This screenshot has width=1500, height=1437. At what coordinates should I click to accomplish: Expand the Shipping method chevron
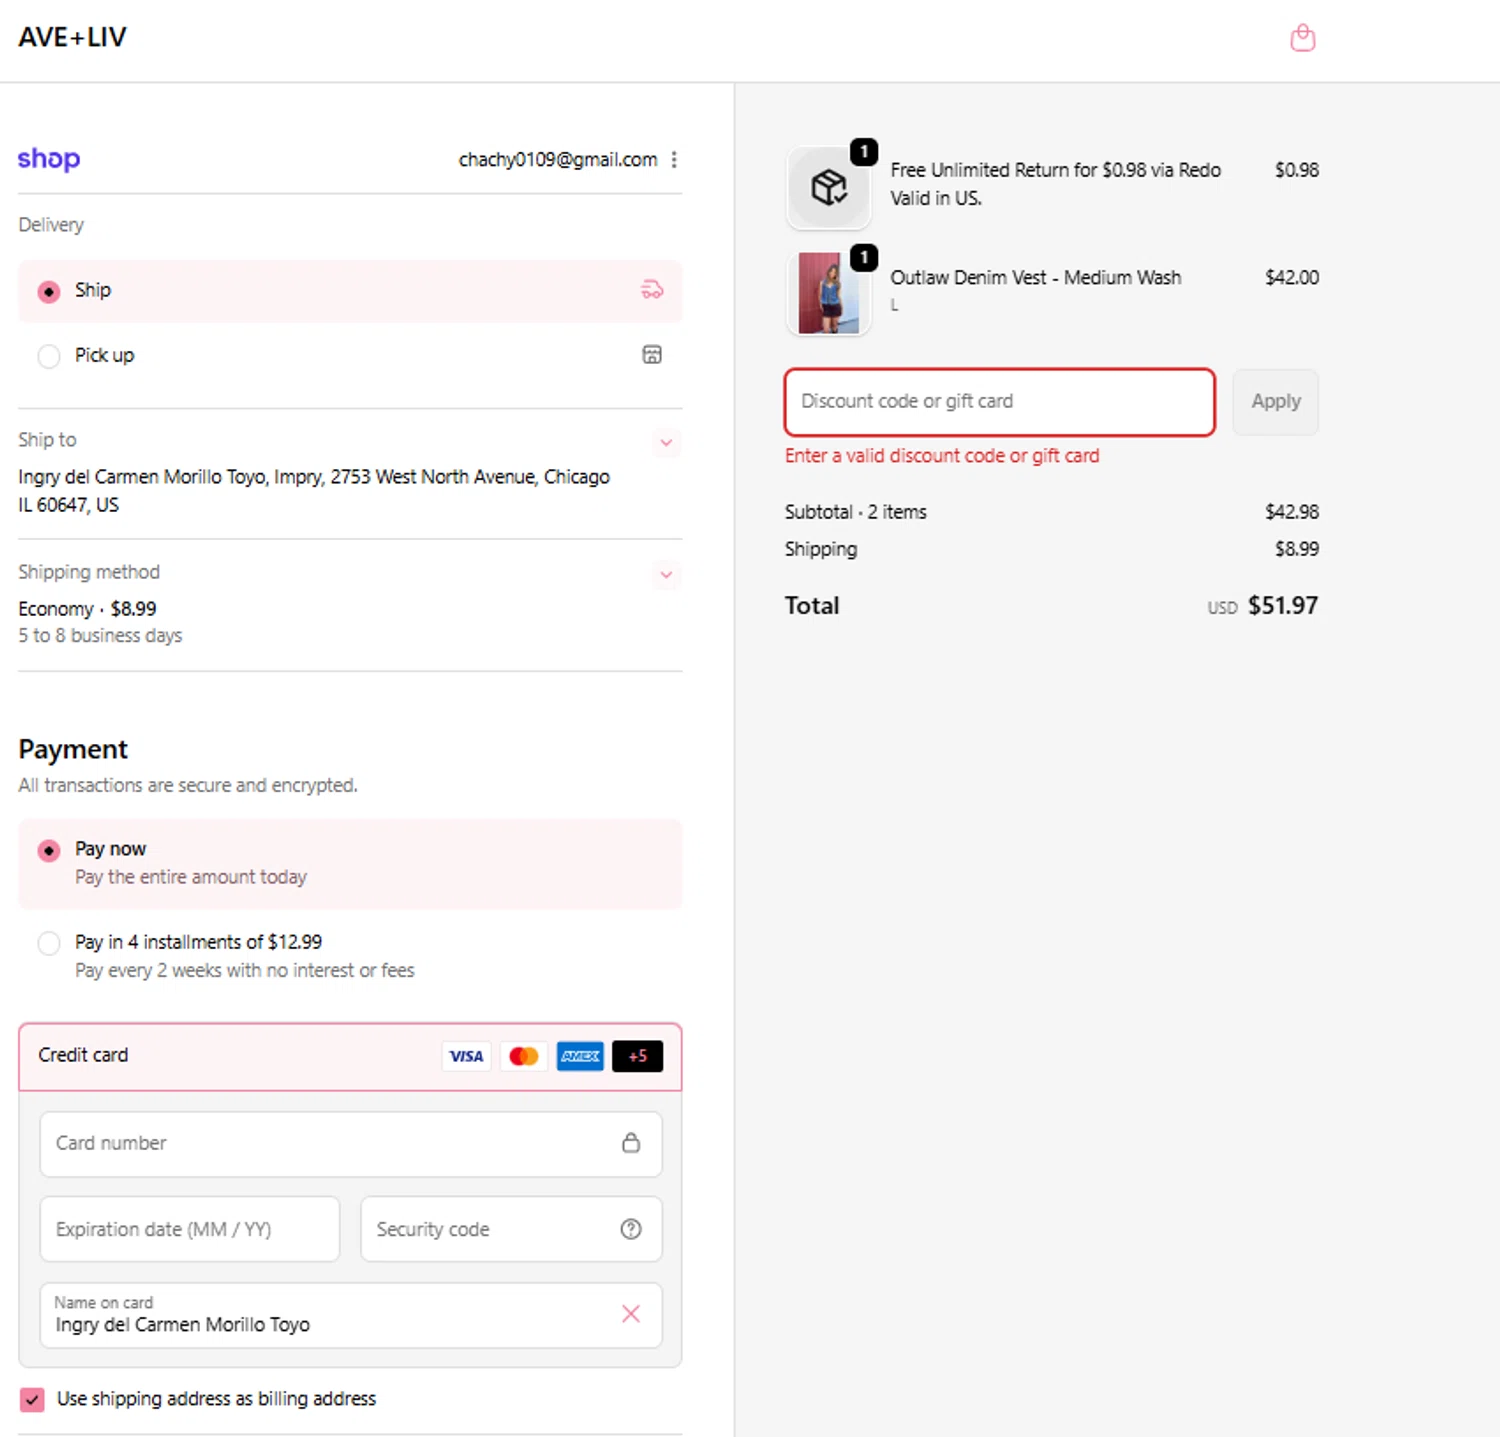click(x=666, y=575)
